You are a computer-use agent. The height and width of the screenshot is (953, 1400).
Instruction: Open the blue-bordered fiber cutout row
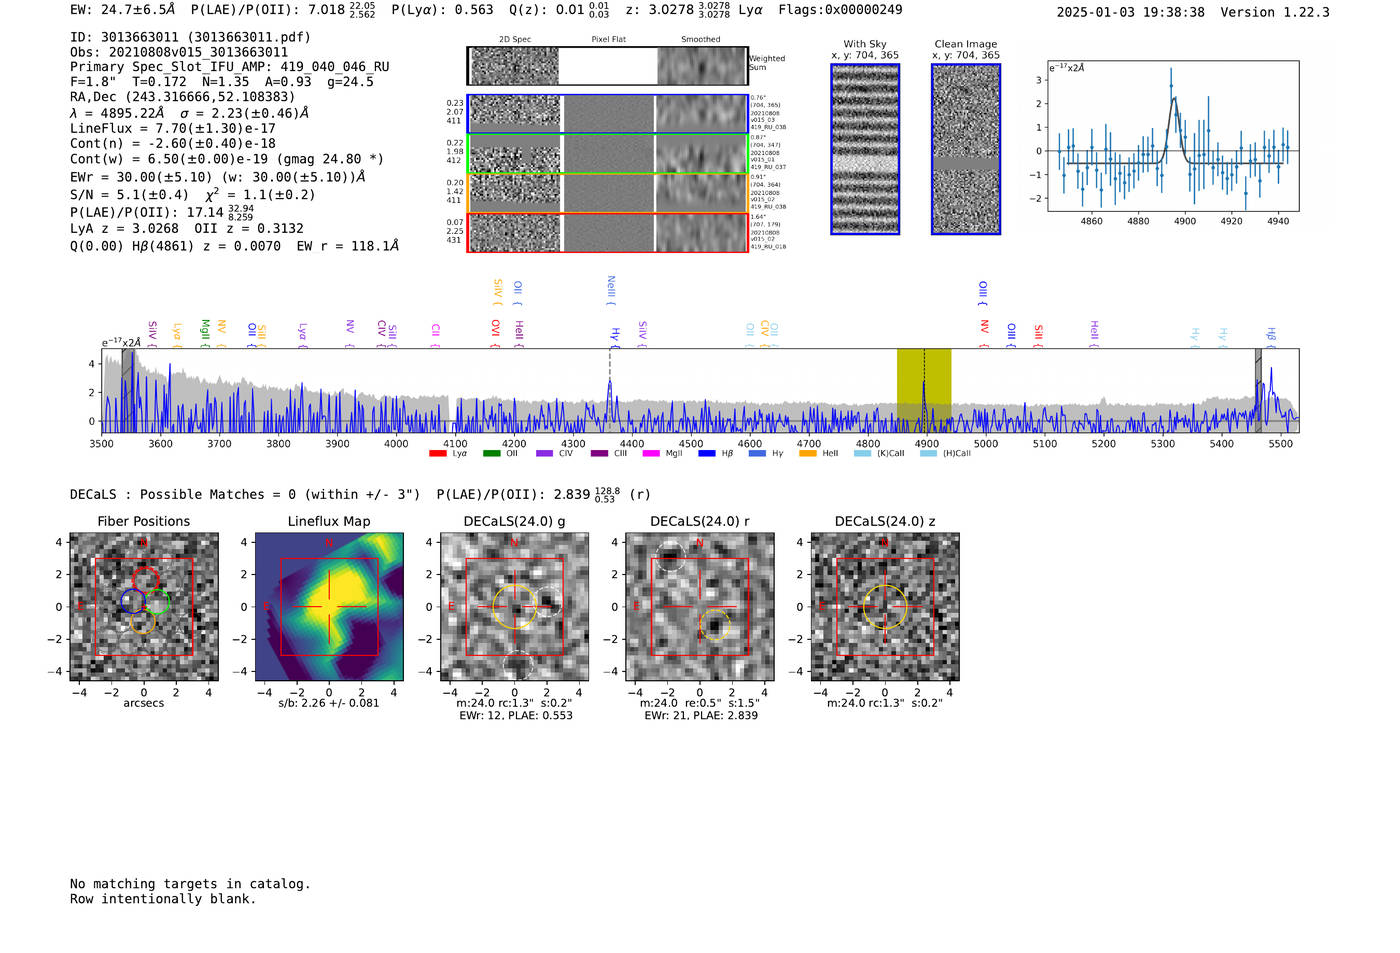pos(608,114)
